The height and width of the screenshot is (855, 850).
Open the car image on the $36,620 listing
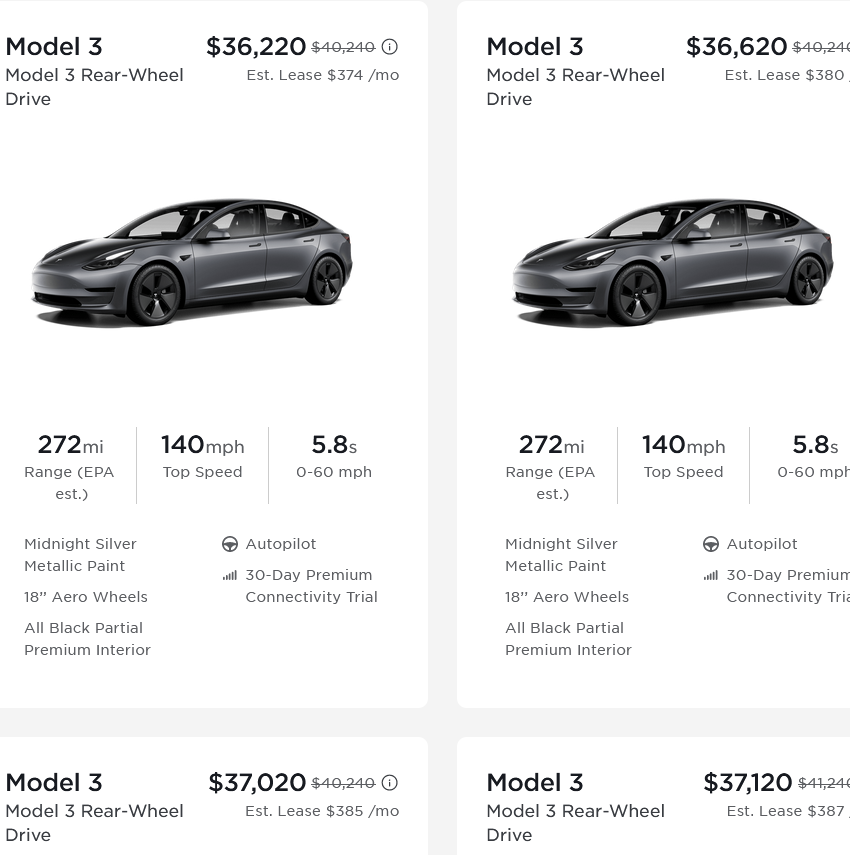point(672,261)
